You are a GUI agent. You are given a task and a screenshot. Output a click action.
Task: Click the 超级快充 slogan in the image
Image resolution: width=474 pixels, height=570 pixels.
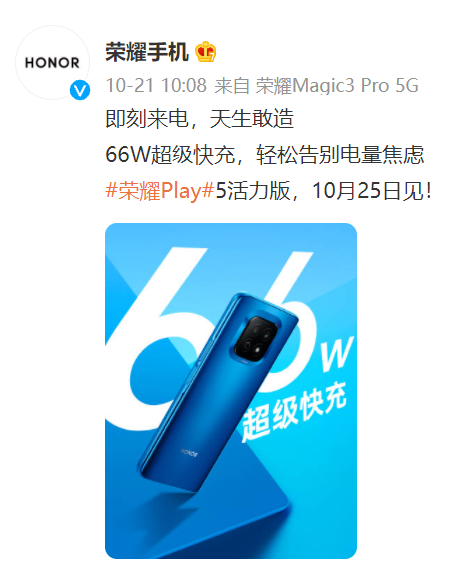(294, 411)
